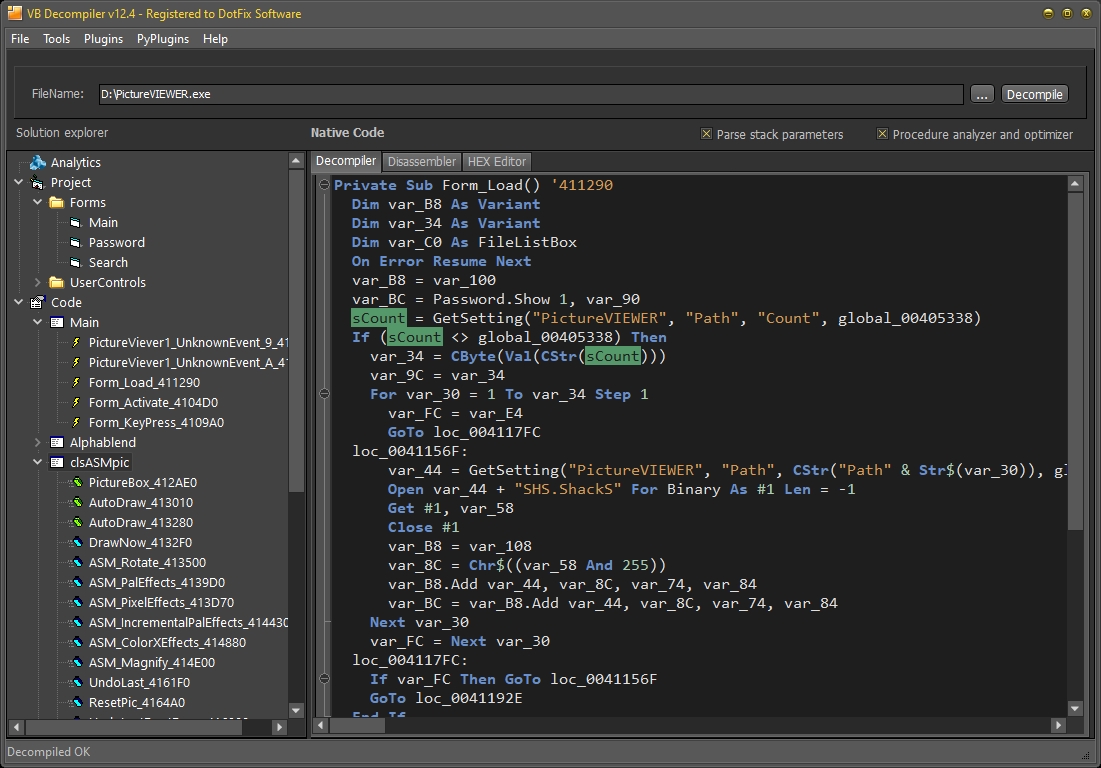Screen dimensions: 1101x768
Task: Select AutoDraw_413280 in the tree
Action: coord(140,522)
